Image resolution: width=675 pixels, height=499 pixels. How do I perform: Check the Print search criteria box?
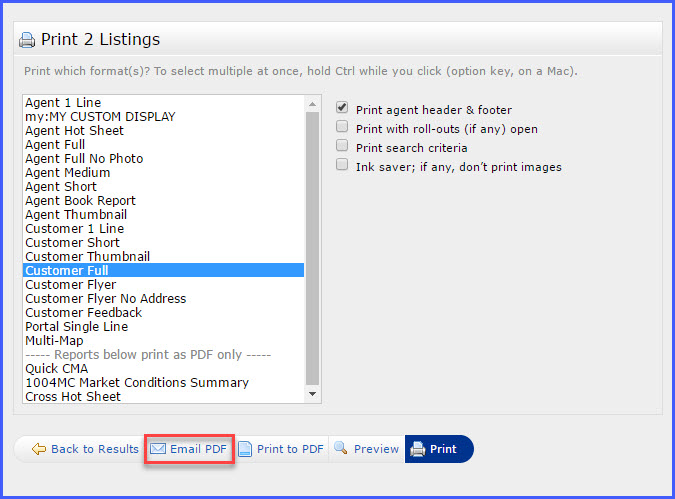[x=342, y=146]
